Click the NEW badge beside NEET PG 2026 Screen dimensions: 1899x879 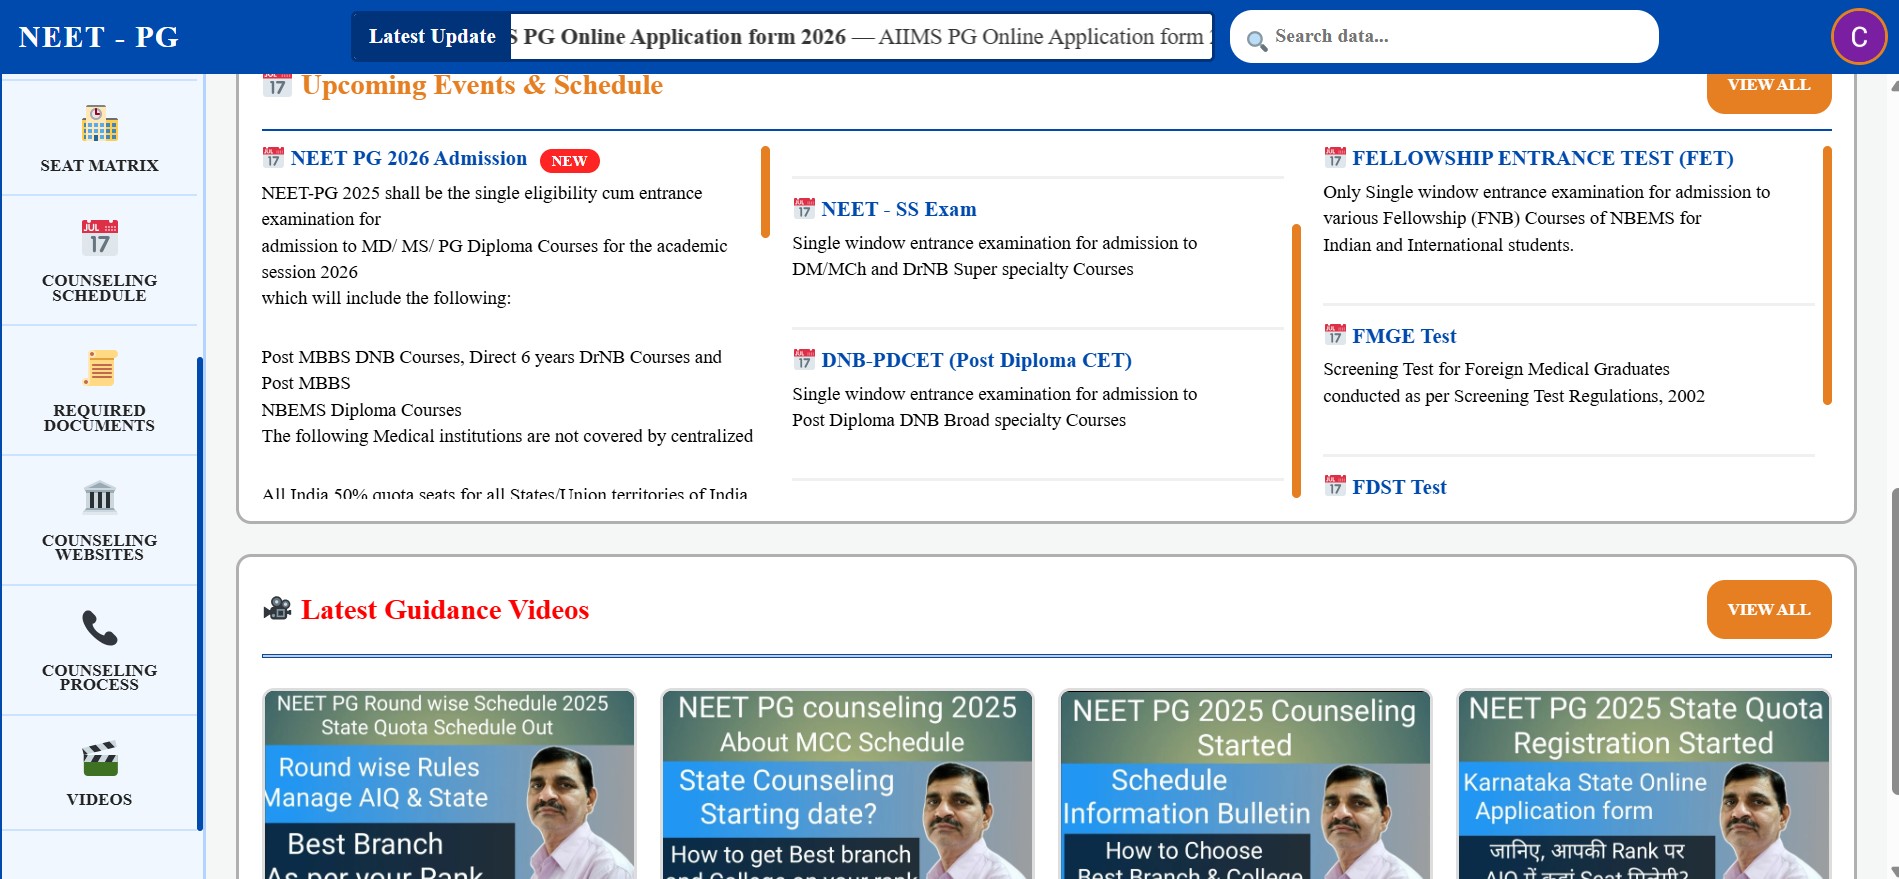pyautogui.click(x=569, y=161)
